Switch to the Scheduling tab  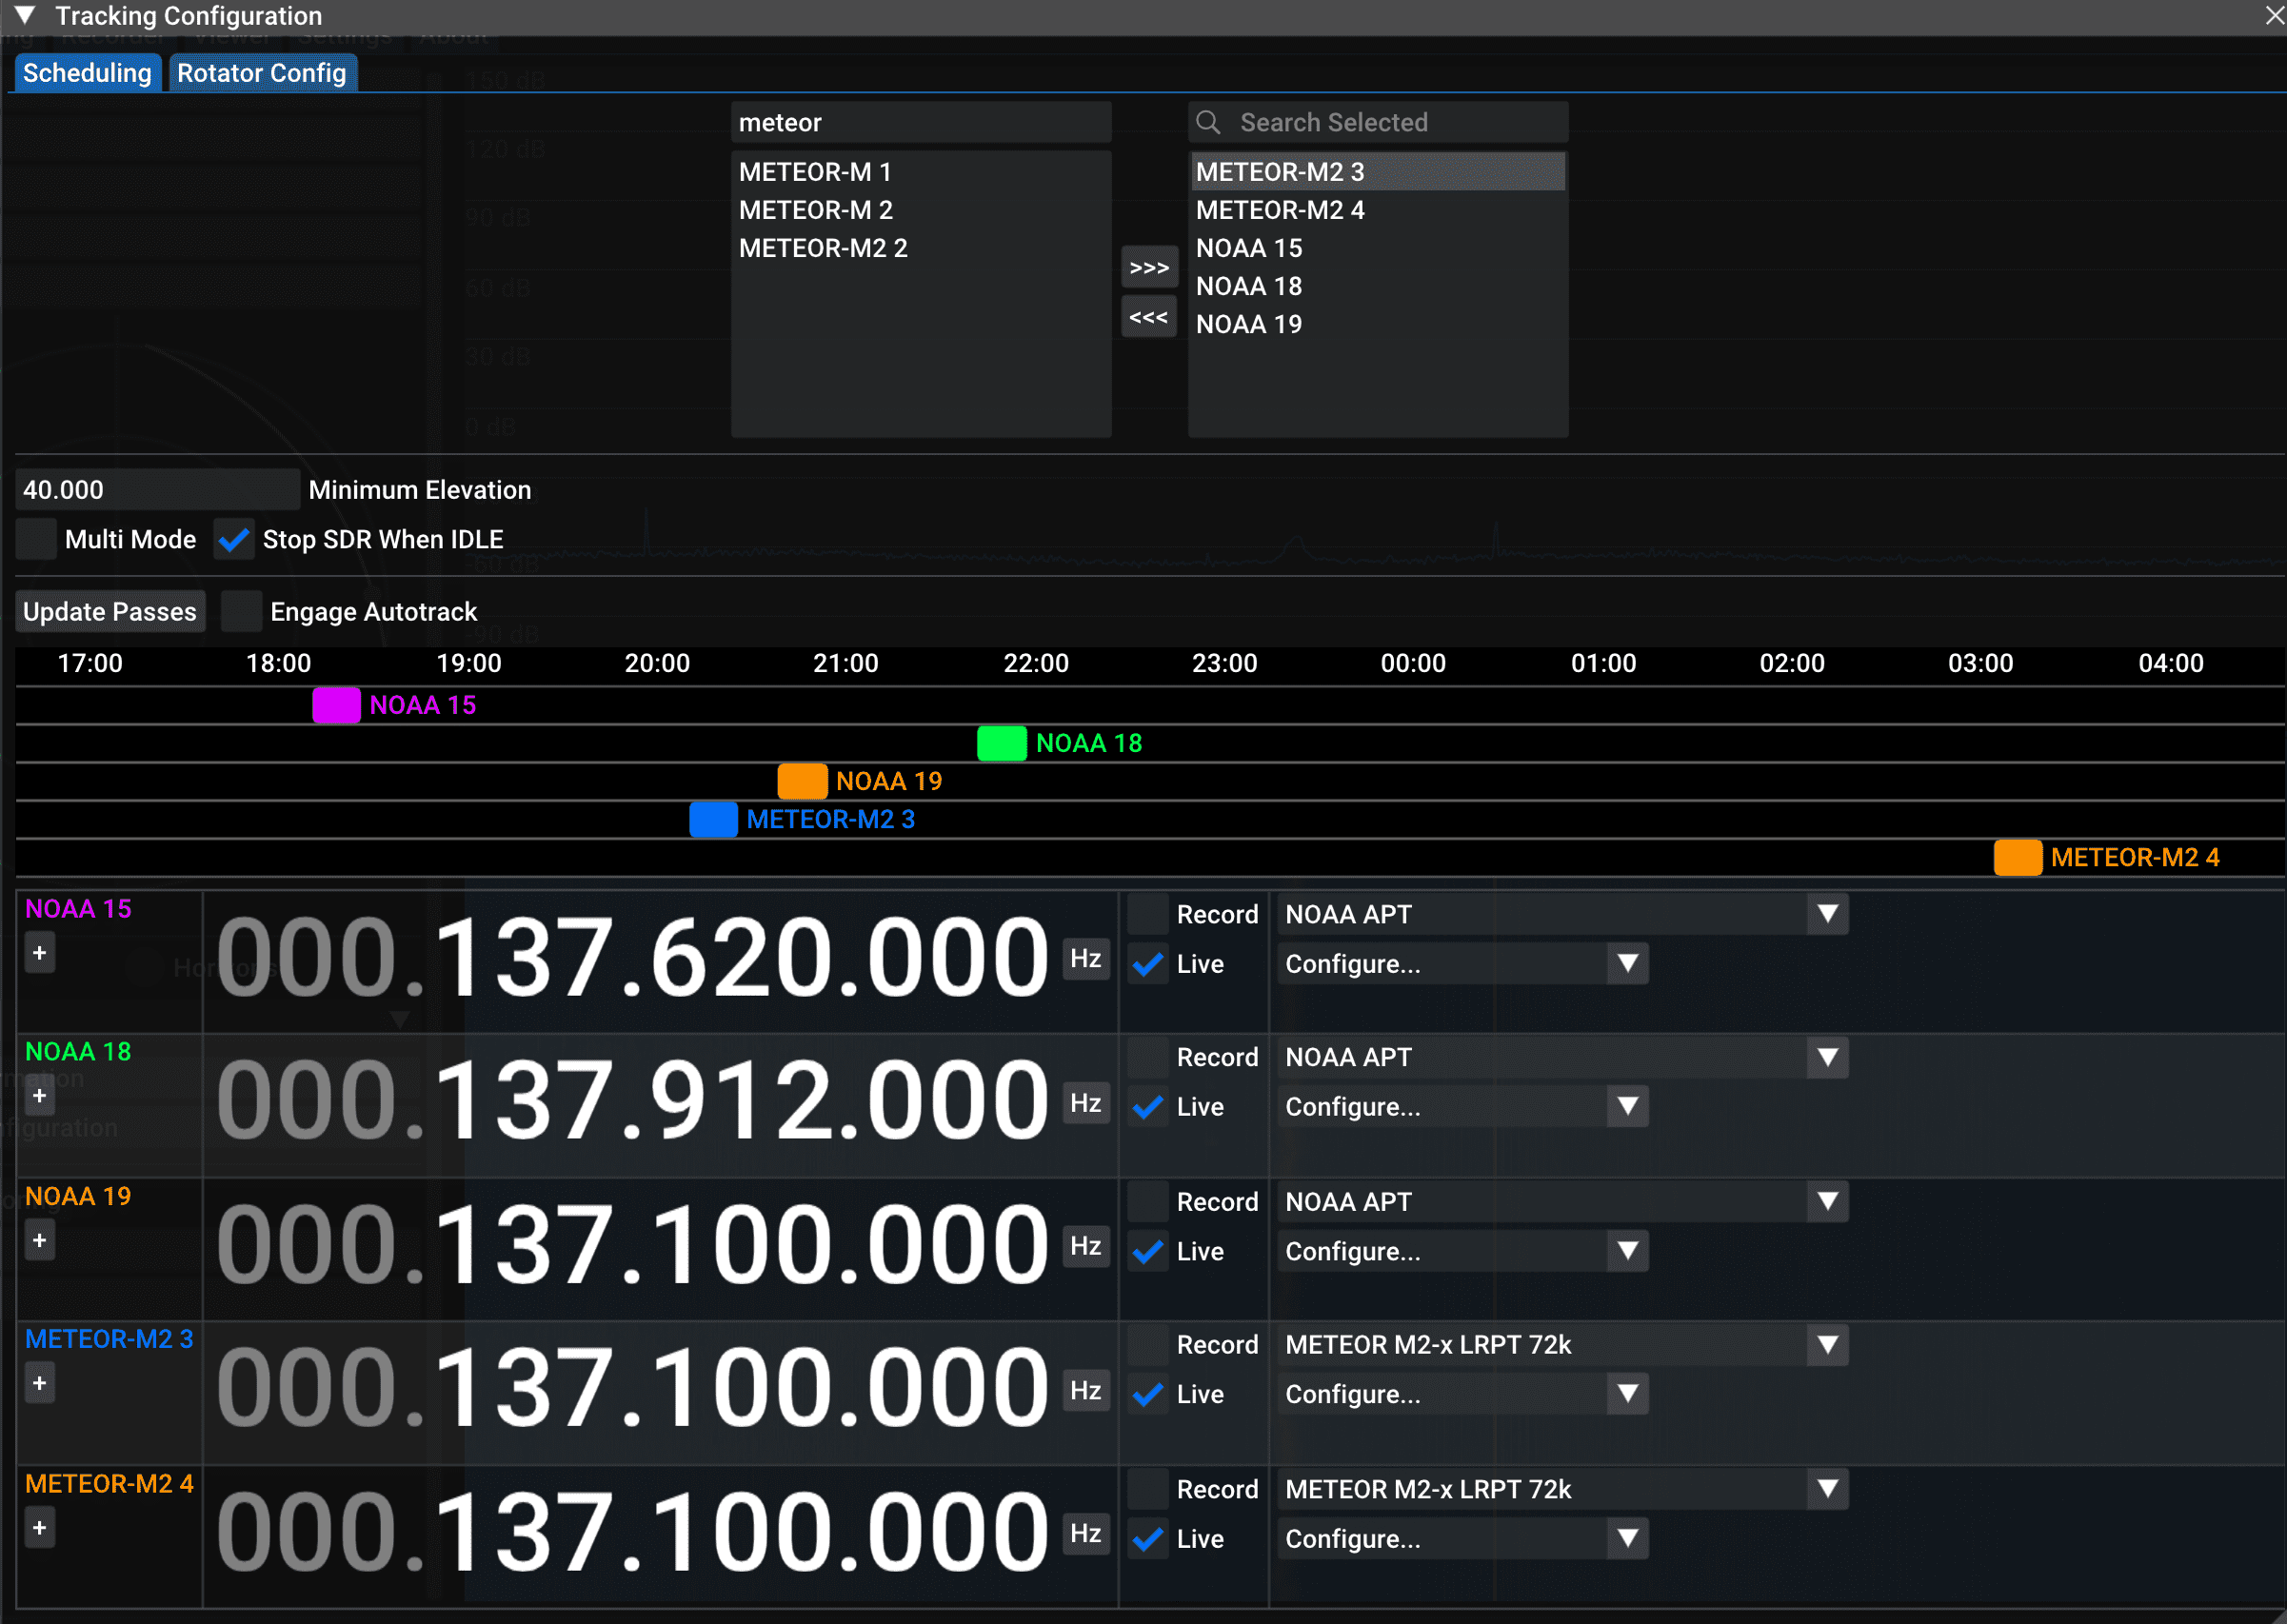point(87,73)
